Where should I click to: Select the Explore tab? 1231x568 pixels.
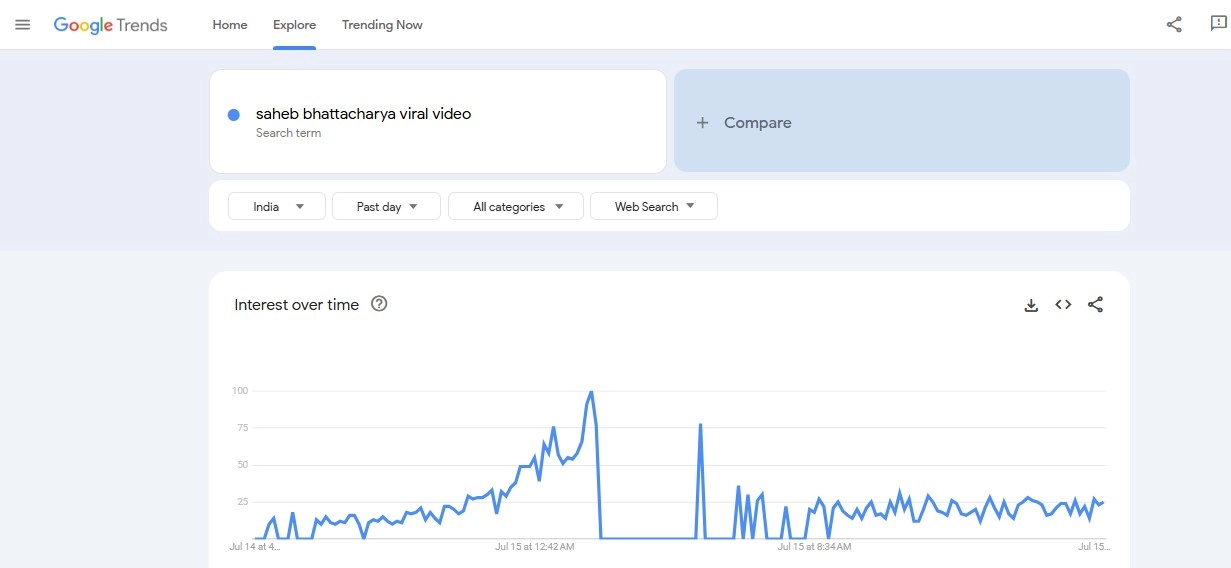tap(294, 25)
